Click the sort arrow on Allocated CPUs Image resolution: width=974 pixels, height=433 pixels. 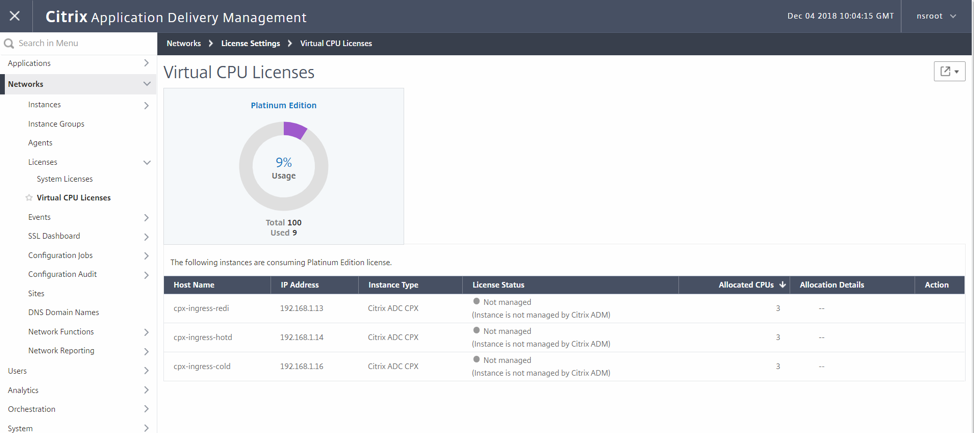point(782,285)
